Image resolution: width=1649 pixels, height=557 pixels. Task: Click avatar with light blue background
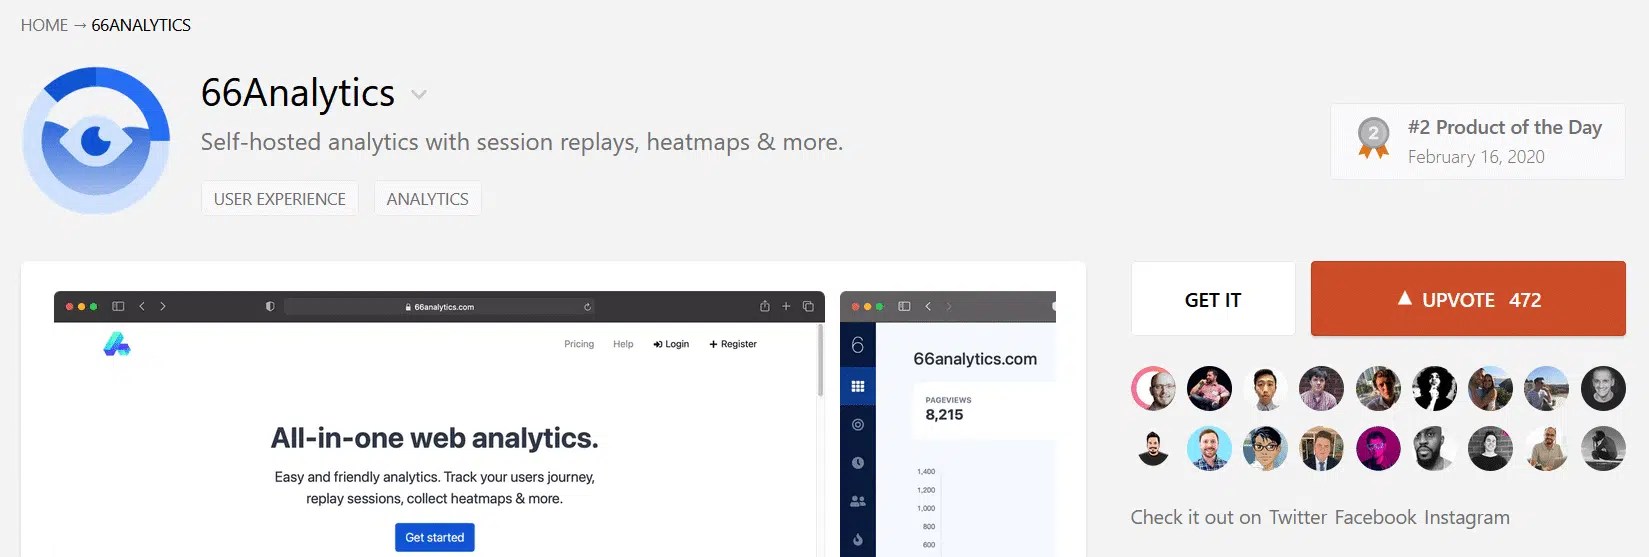[1209, 448]
